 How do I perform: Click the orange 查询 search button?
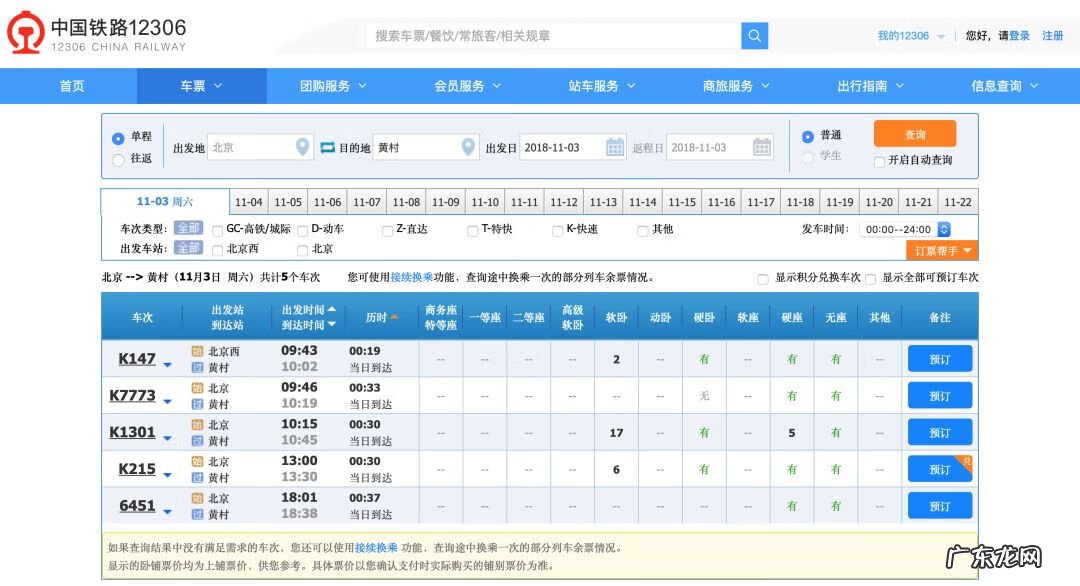tap(916, 133)
